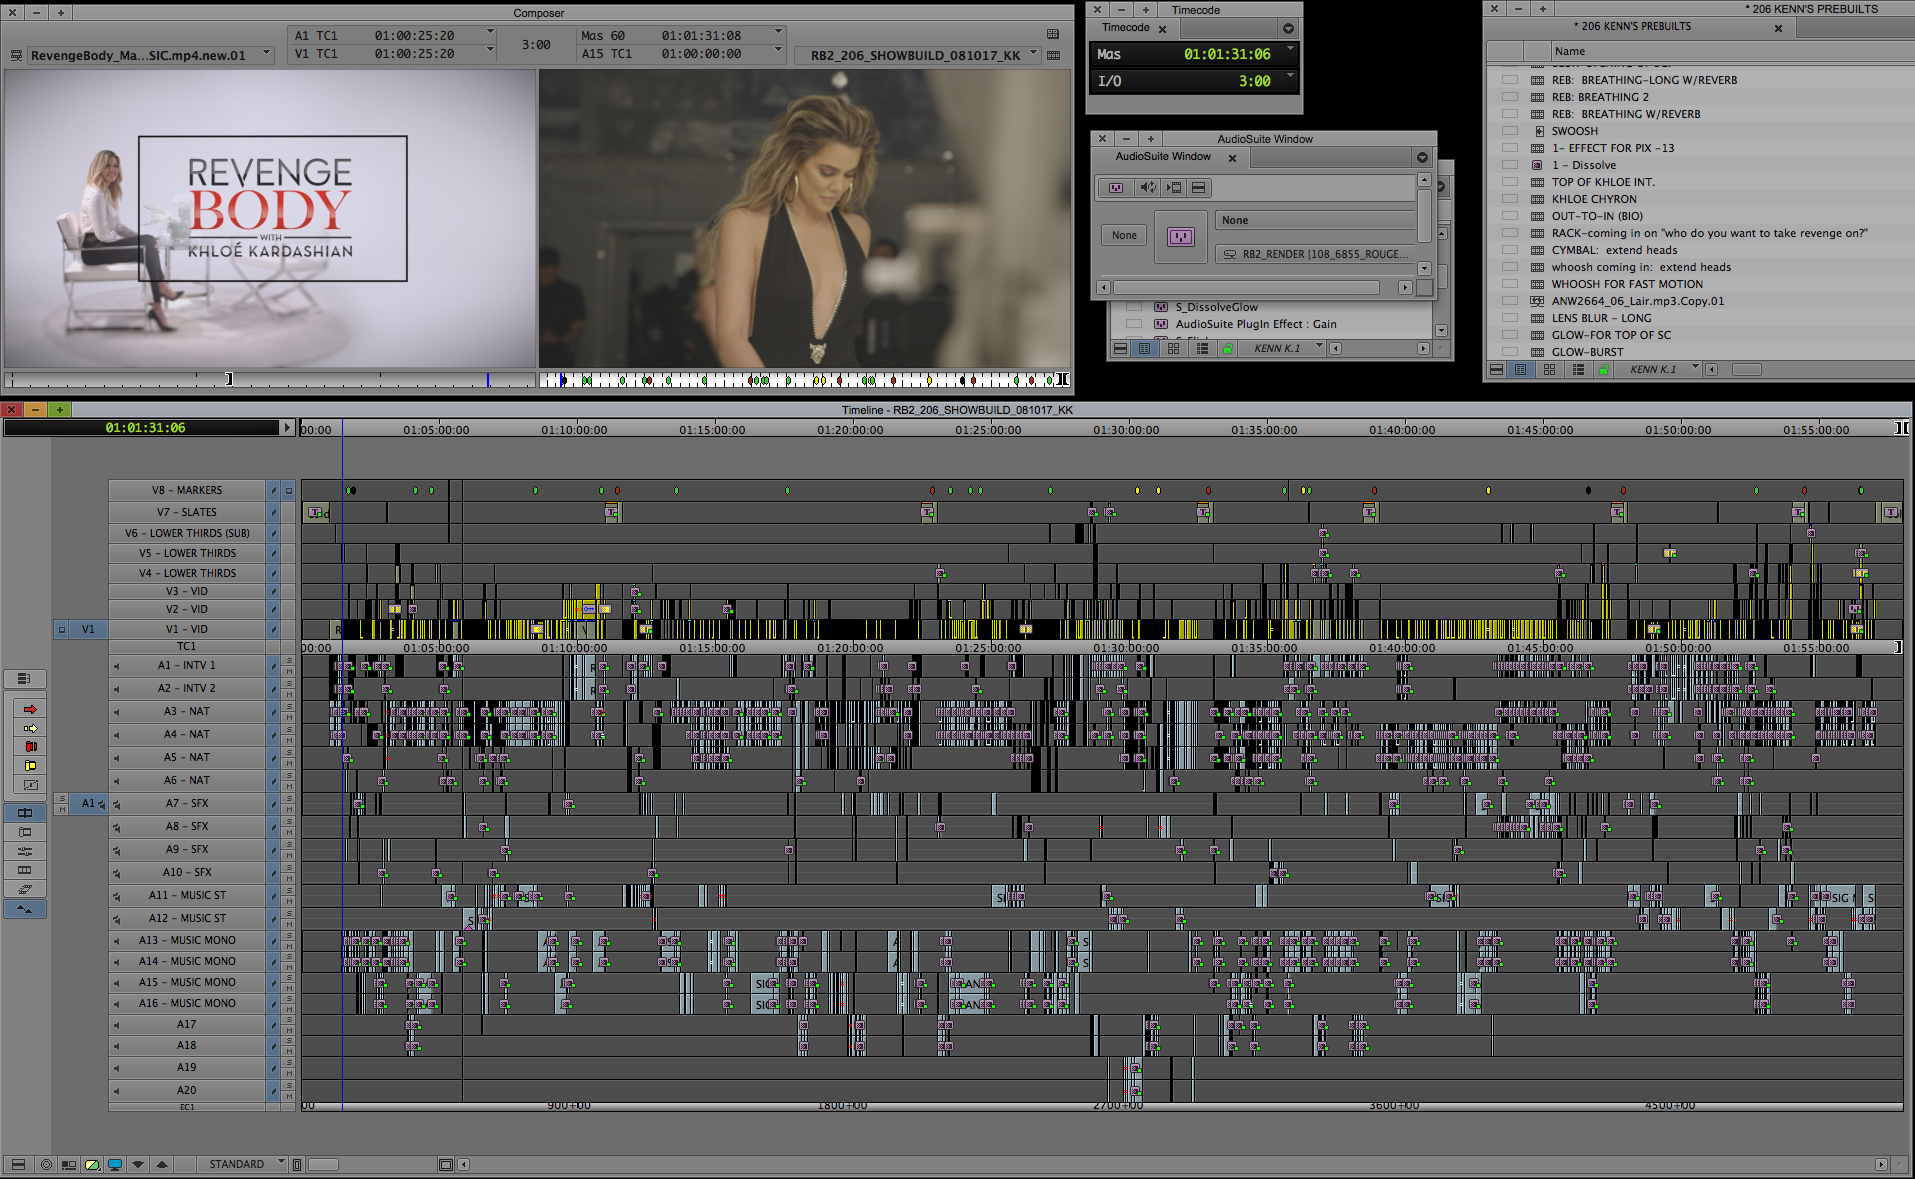Switch prebuilts bin to frame view icon
Image resolution: width=1915 pixels, height=1179 pixels.
pyautogui.click(x=1549, y=370)
